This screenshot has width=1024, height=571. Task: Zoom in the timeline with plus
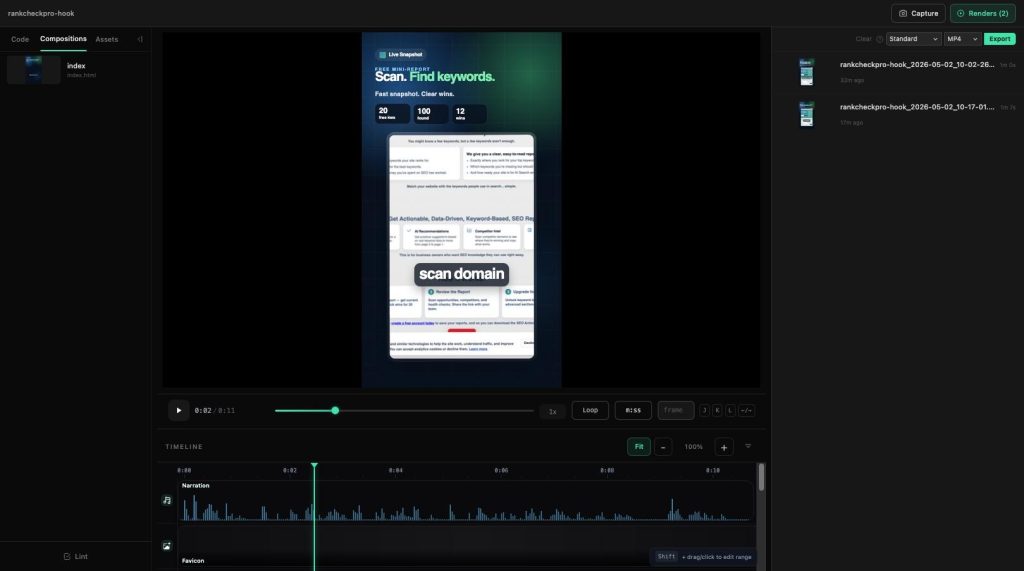pyautogui.click(x=724, y=447)
